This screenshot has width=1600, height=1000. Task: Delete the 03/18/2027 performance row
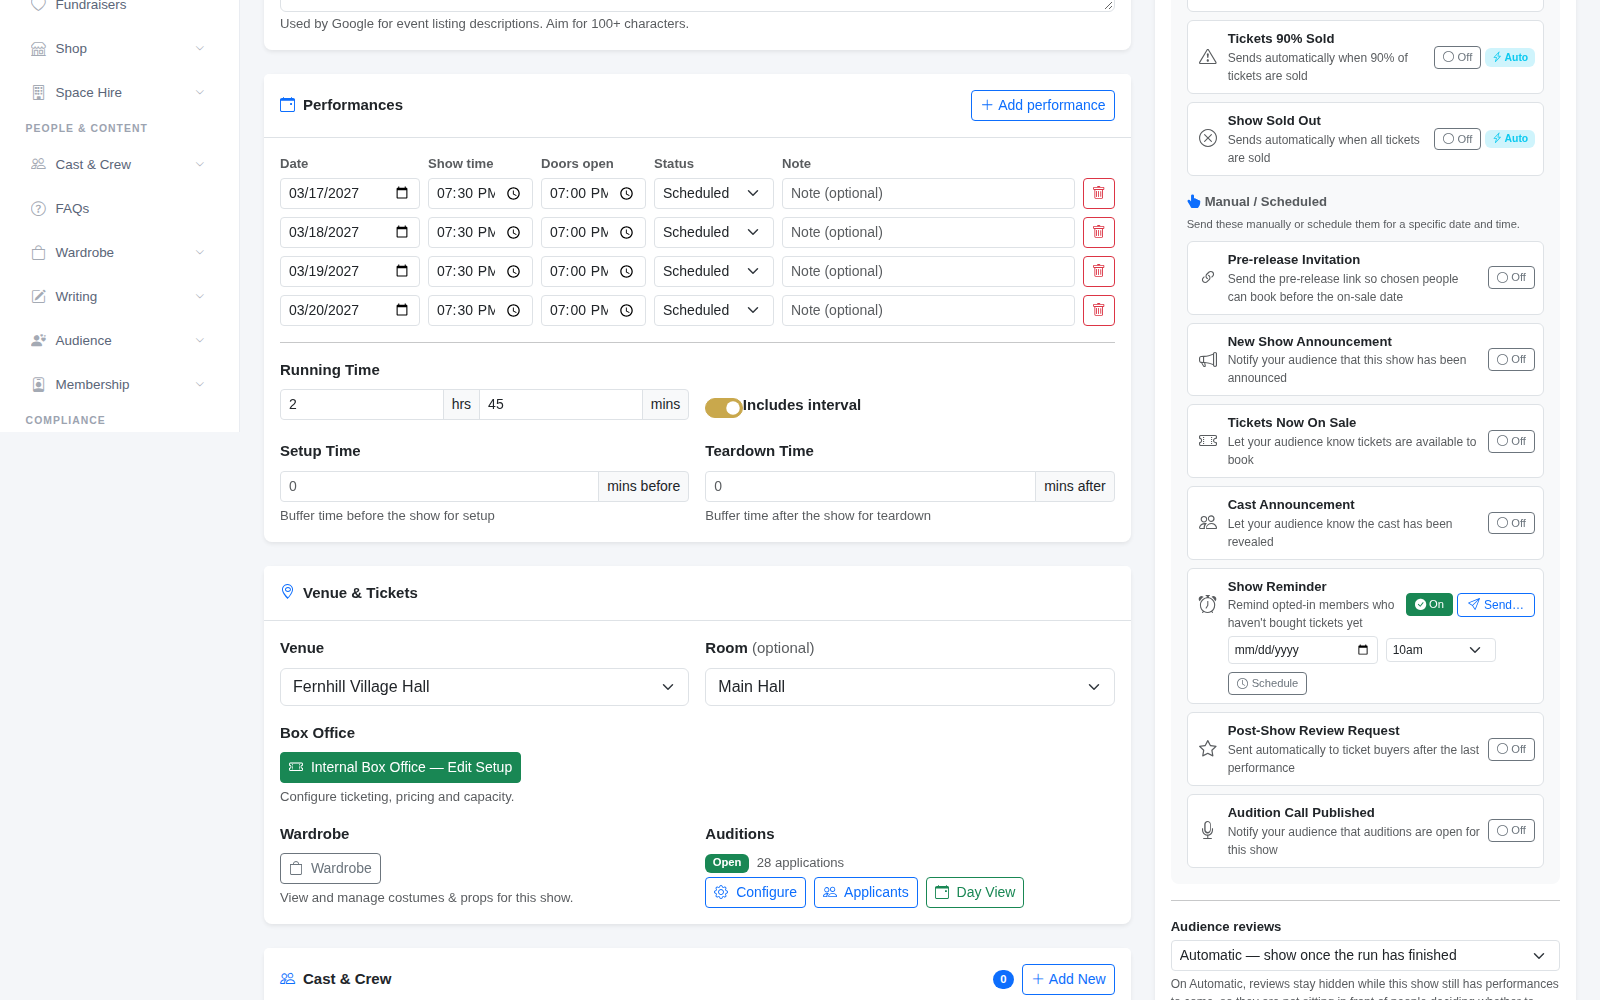[x=1098, y=232]
